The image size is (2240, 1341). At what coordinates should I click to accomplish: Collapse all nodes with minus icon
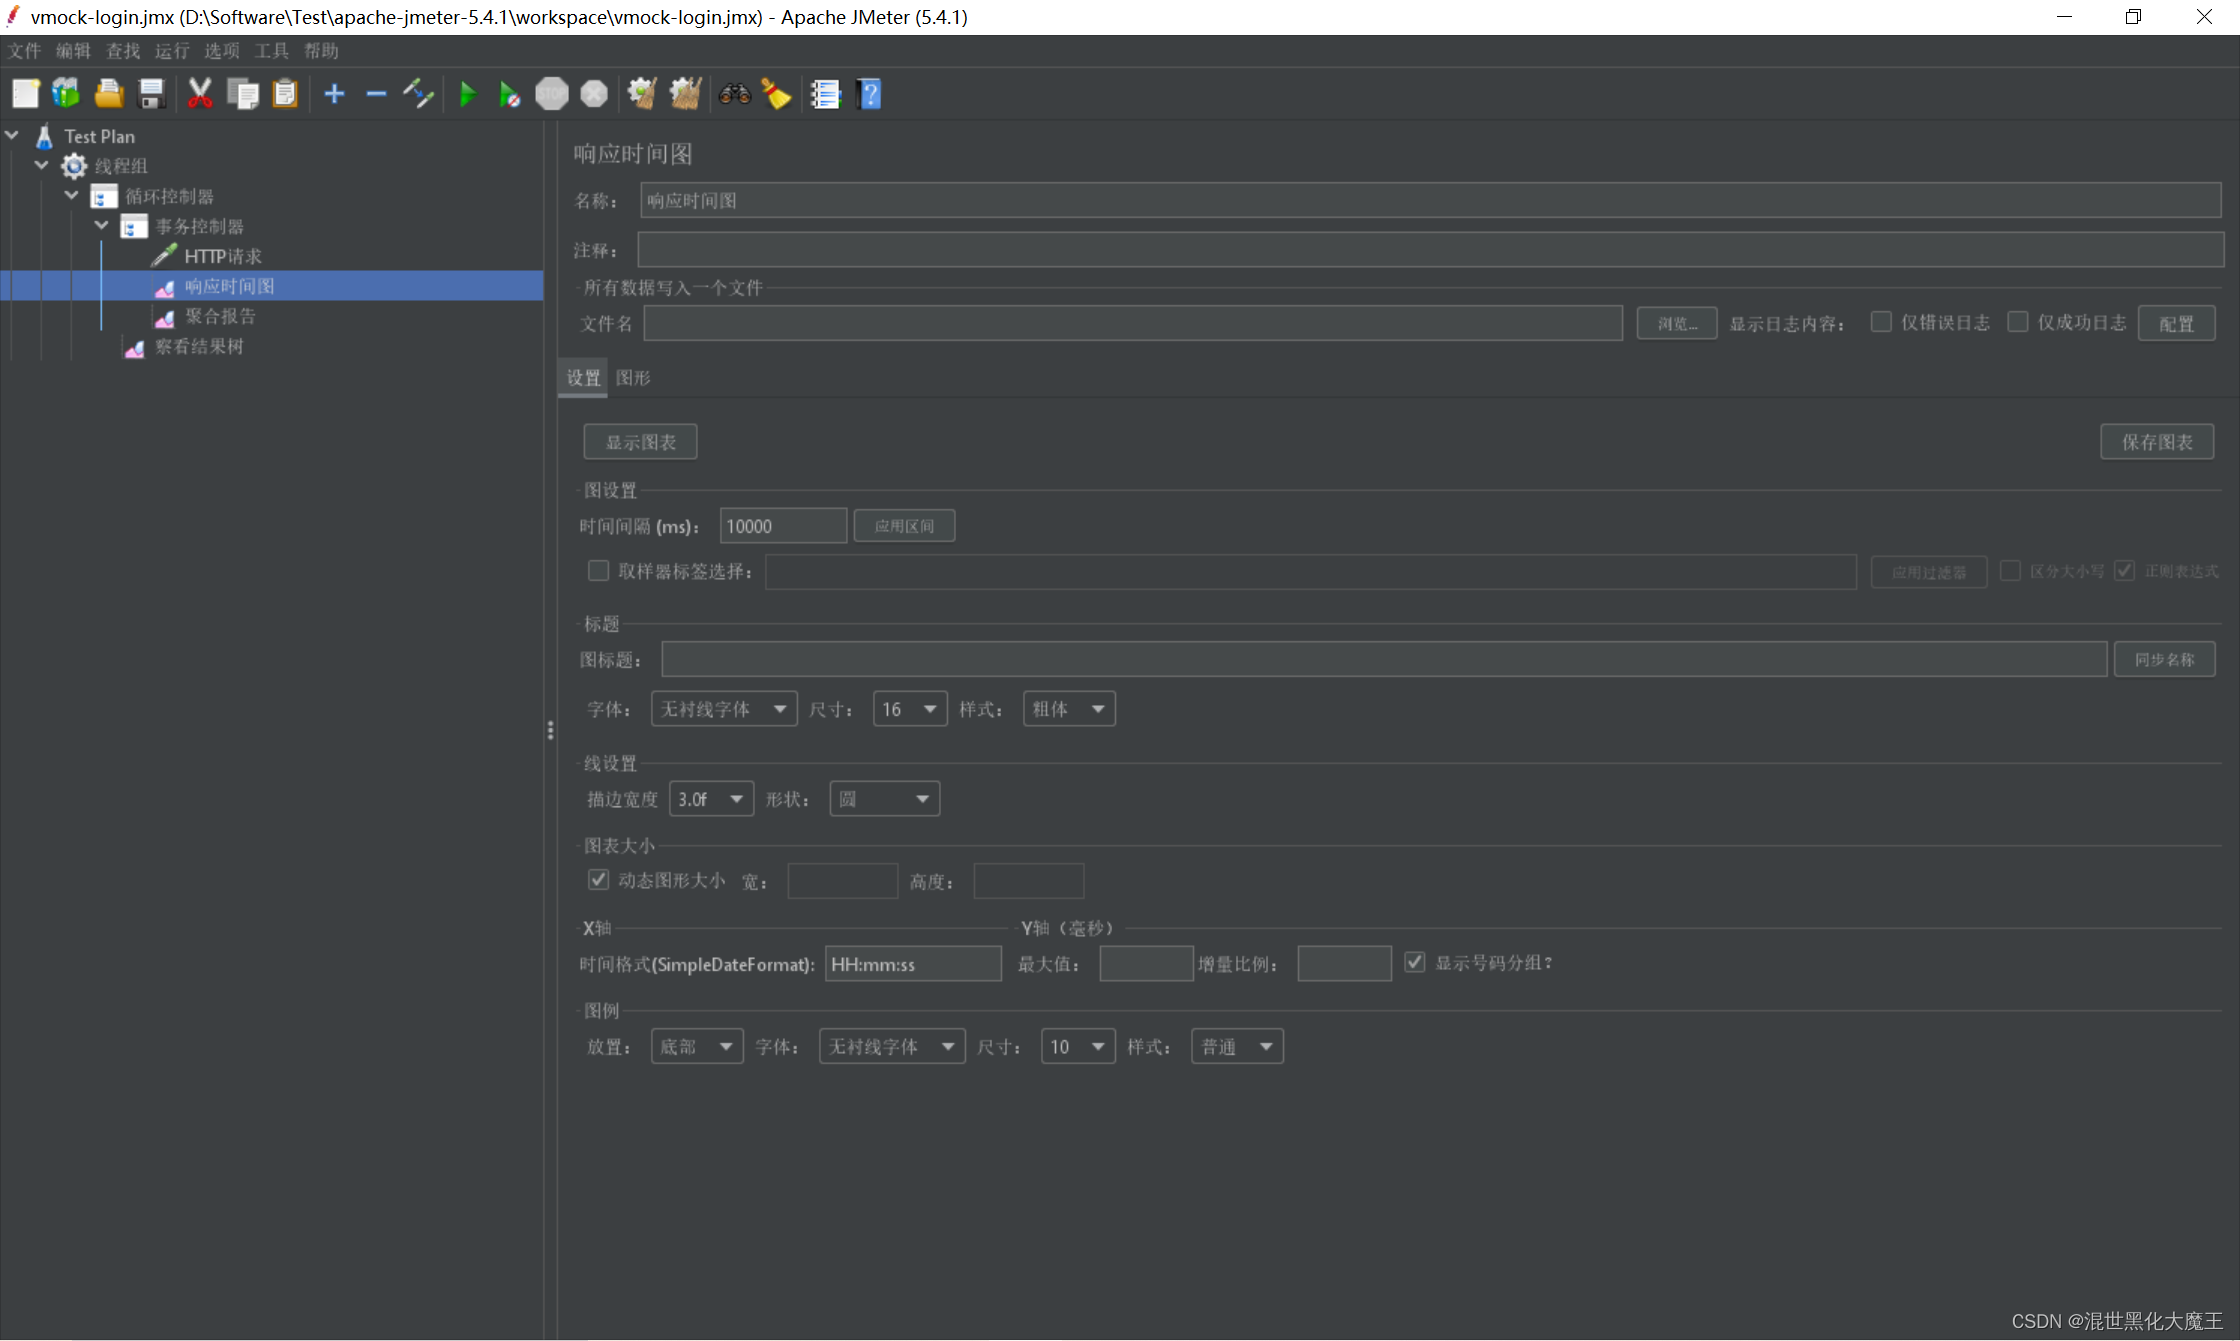(x=376, y=94)
